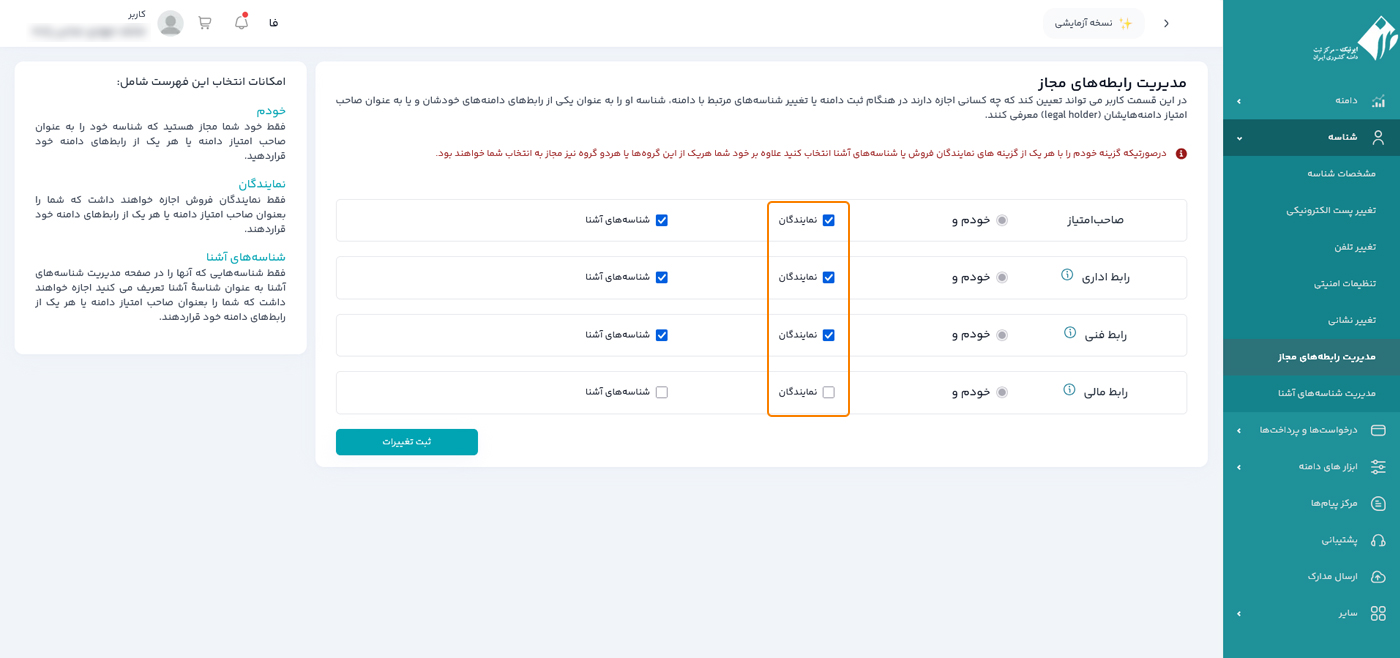
Task: Expand درخواست‌ها و پرداخت‌ها sidebar menu
Action: point(1311,430)
